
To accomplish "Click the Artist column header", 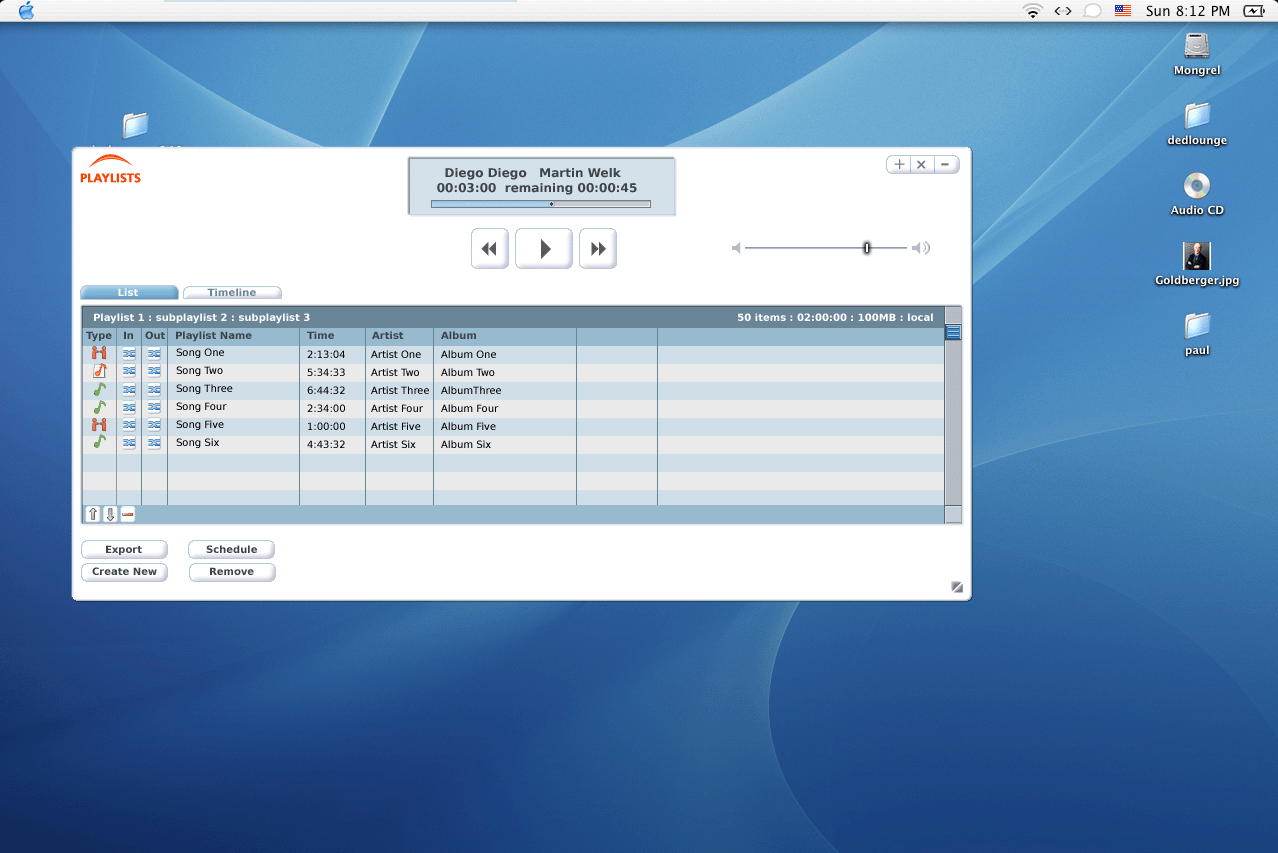I will [388, 336].
